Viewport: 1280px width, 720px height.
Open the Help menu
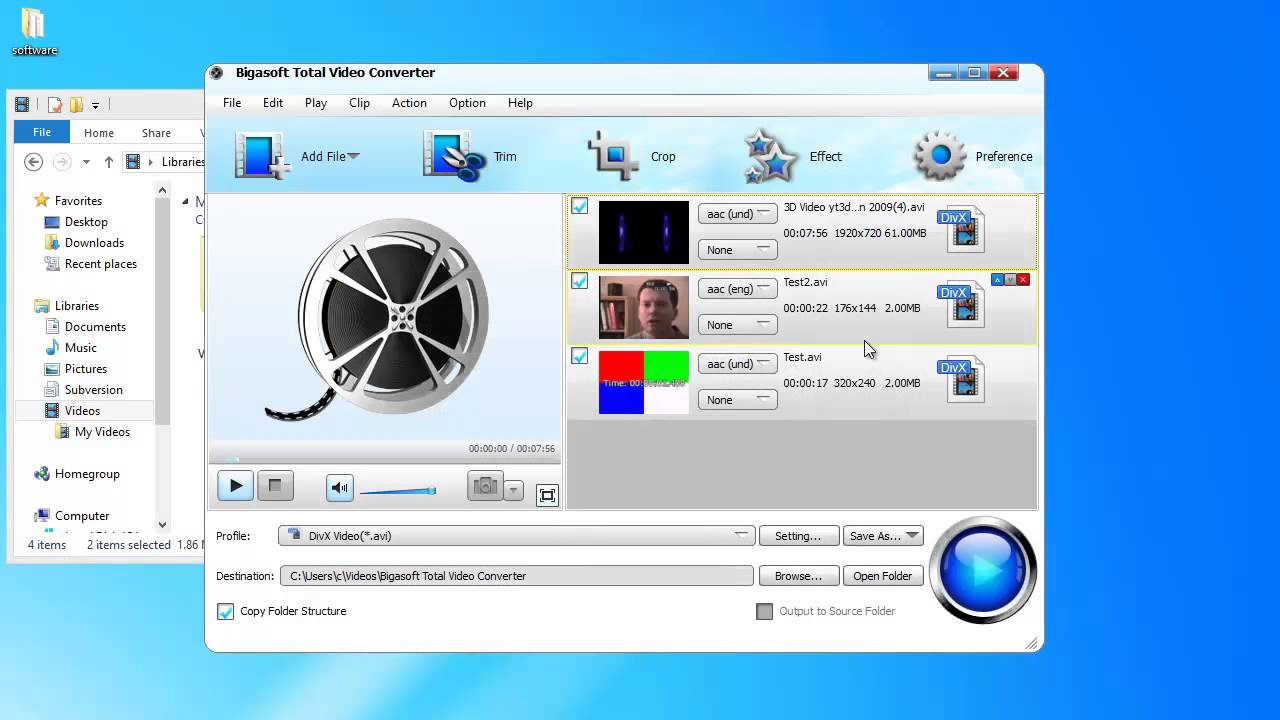pyautogui.click(x=520, y=103)
